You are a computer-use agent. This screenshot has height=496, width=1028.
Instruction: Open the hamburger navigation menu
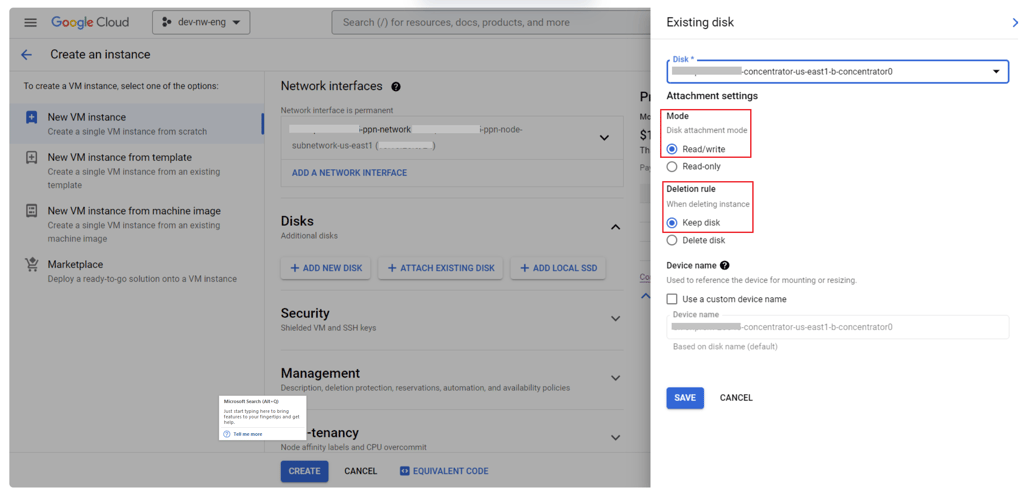pos(30,22)
